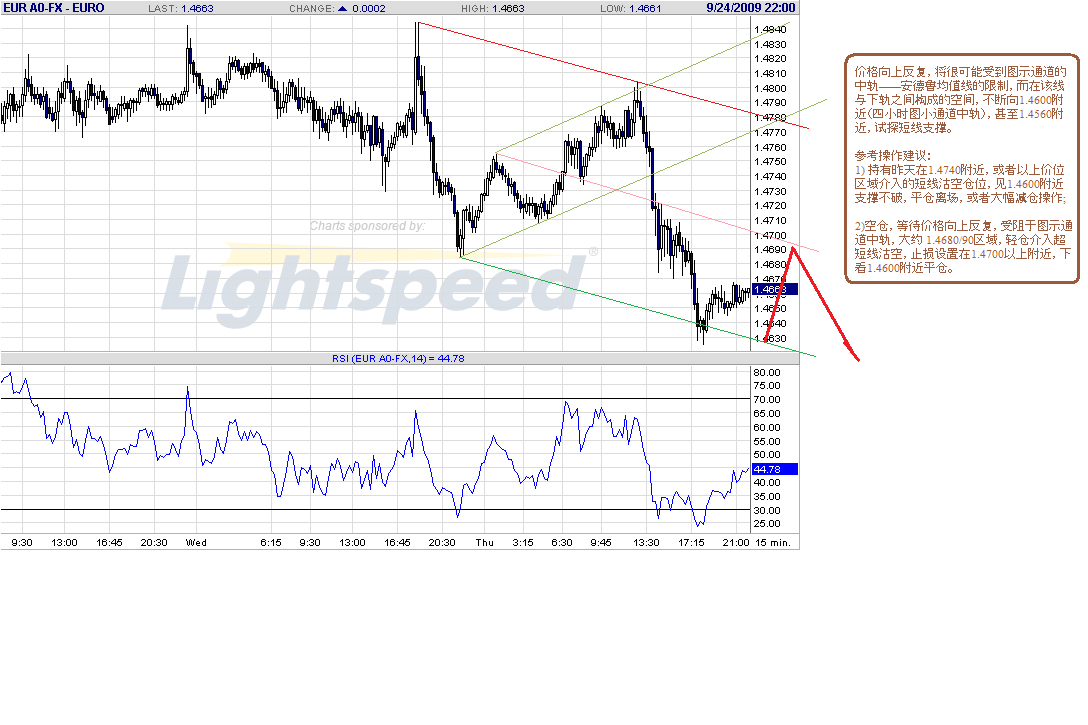
Task: Click the 65.00 RSI axis label
Action: point(767,413)
